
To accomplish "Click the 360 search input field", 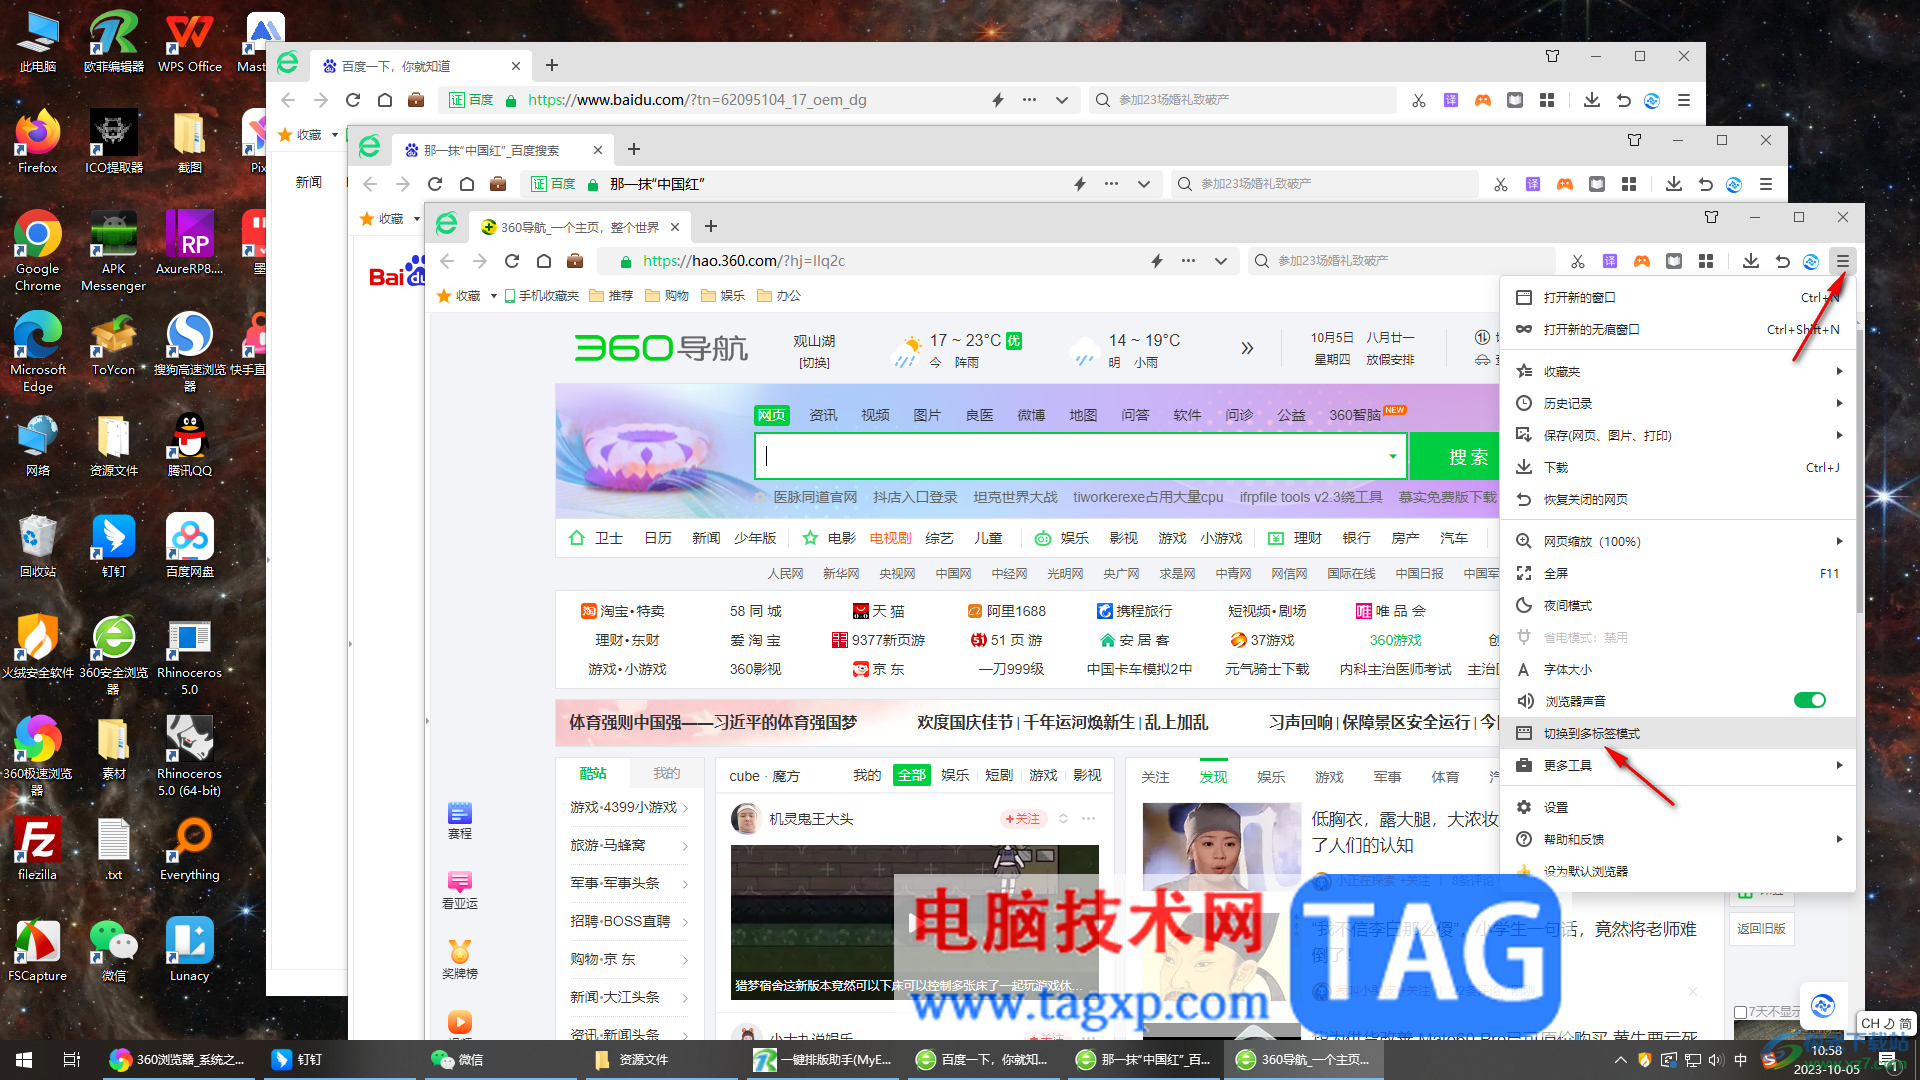I will (1070, 457).
